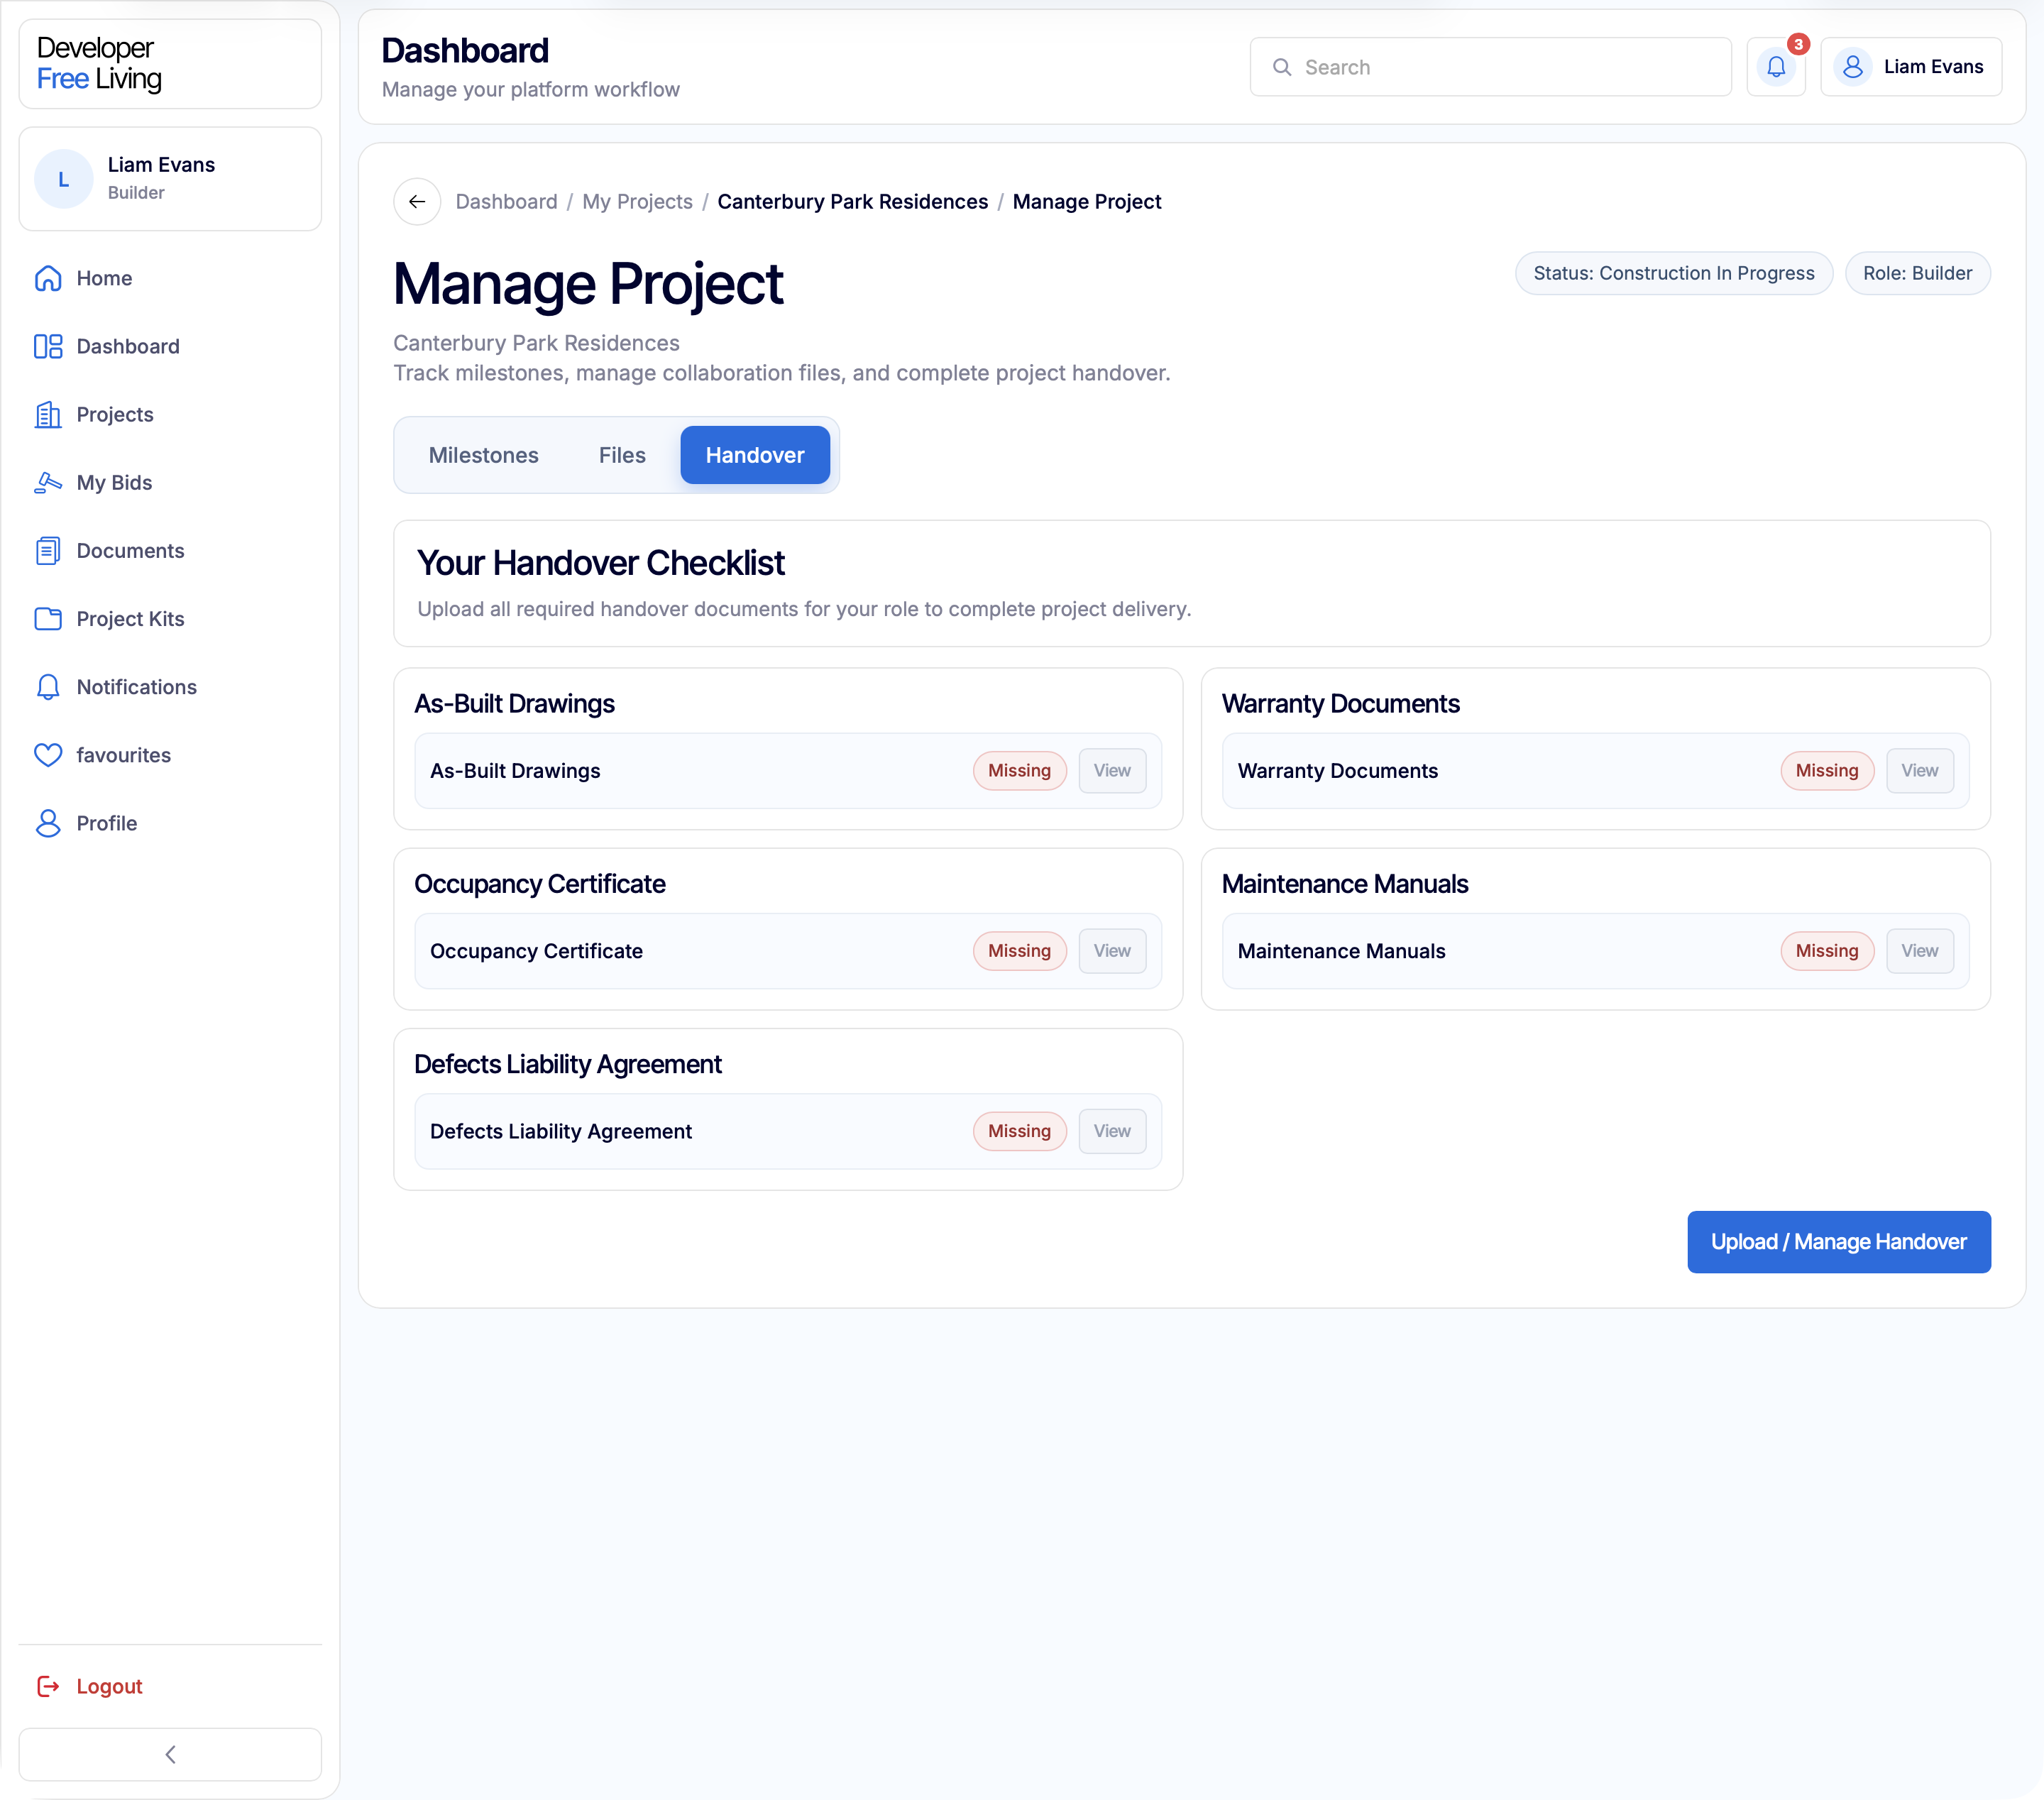Click the Profile person icon in sidebar
Viewport: 2044px width, 1800px height.
pyautogui.click(x=48, y=822)
